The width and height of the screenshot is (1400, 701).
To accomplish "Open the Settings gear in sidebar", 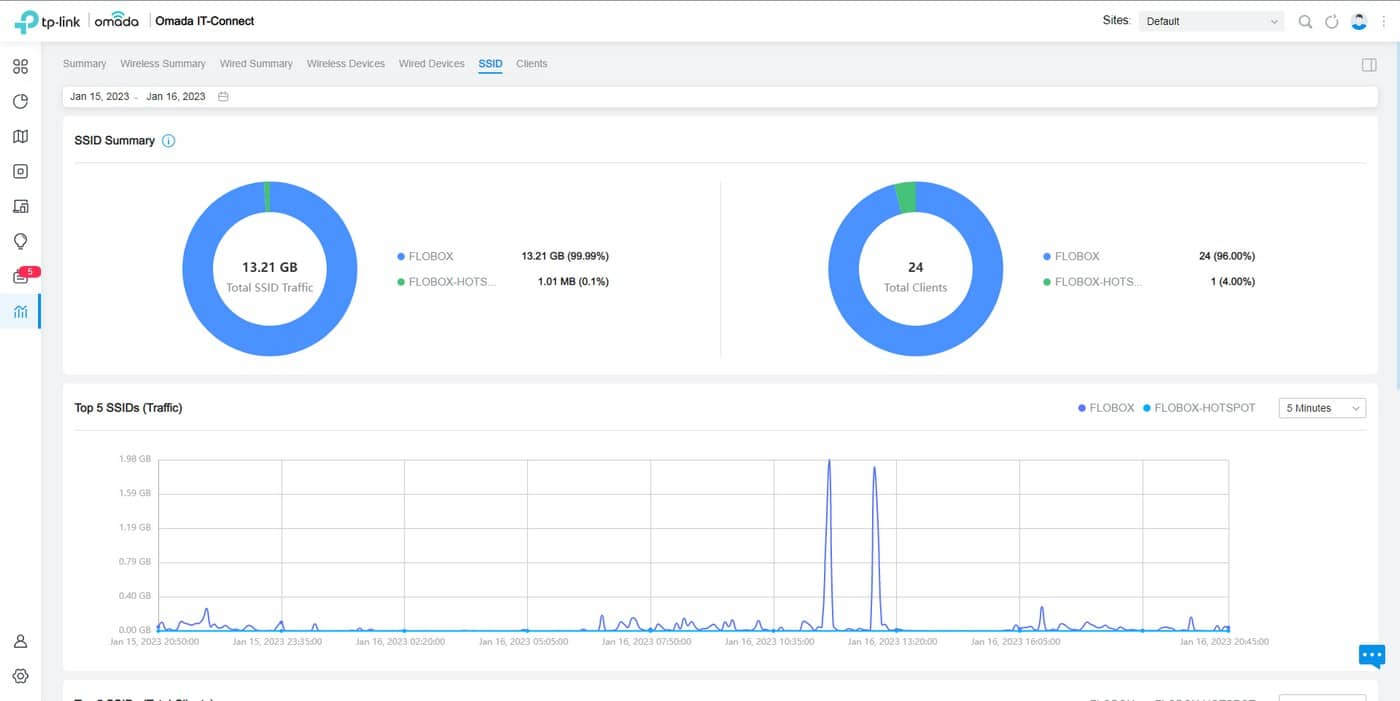I will coord(20,676).
